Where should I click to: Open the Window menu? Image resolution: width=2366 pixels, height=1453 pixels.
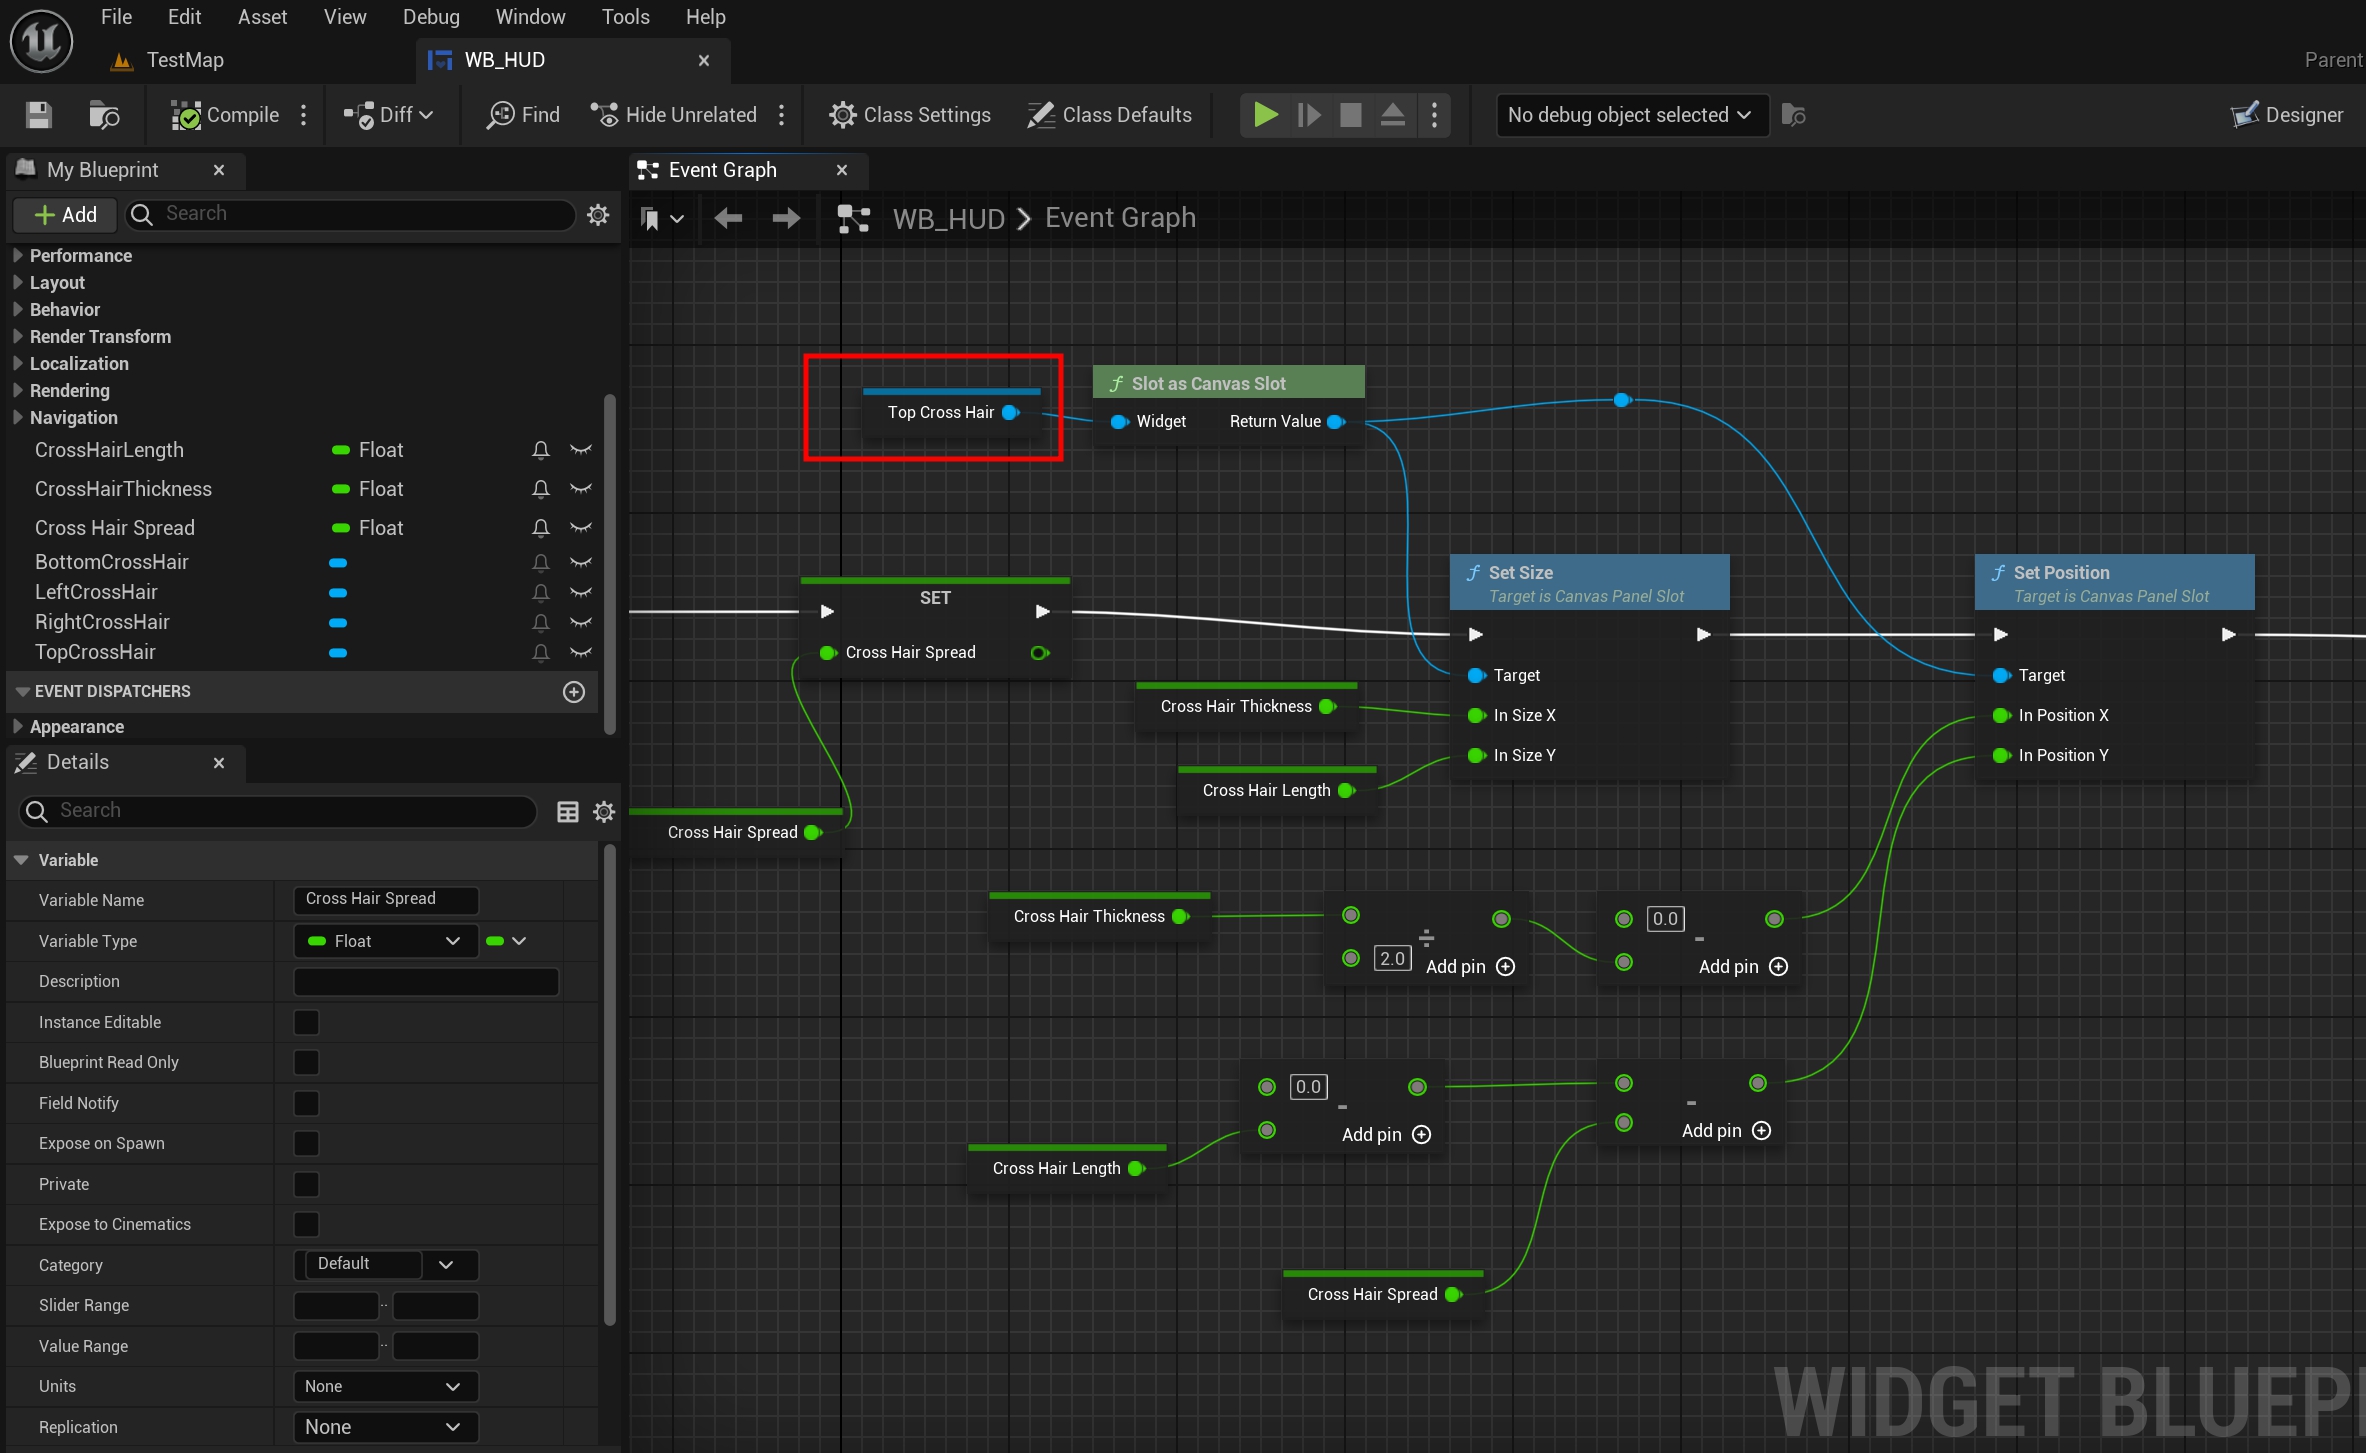(x=530, y=17)
